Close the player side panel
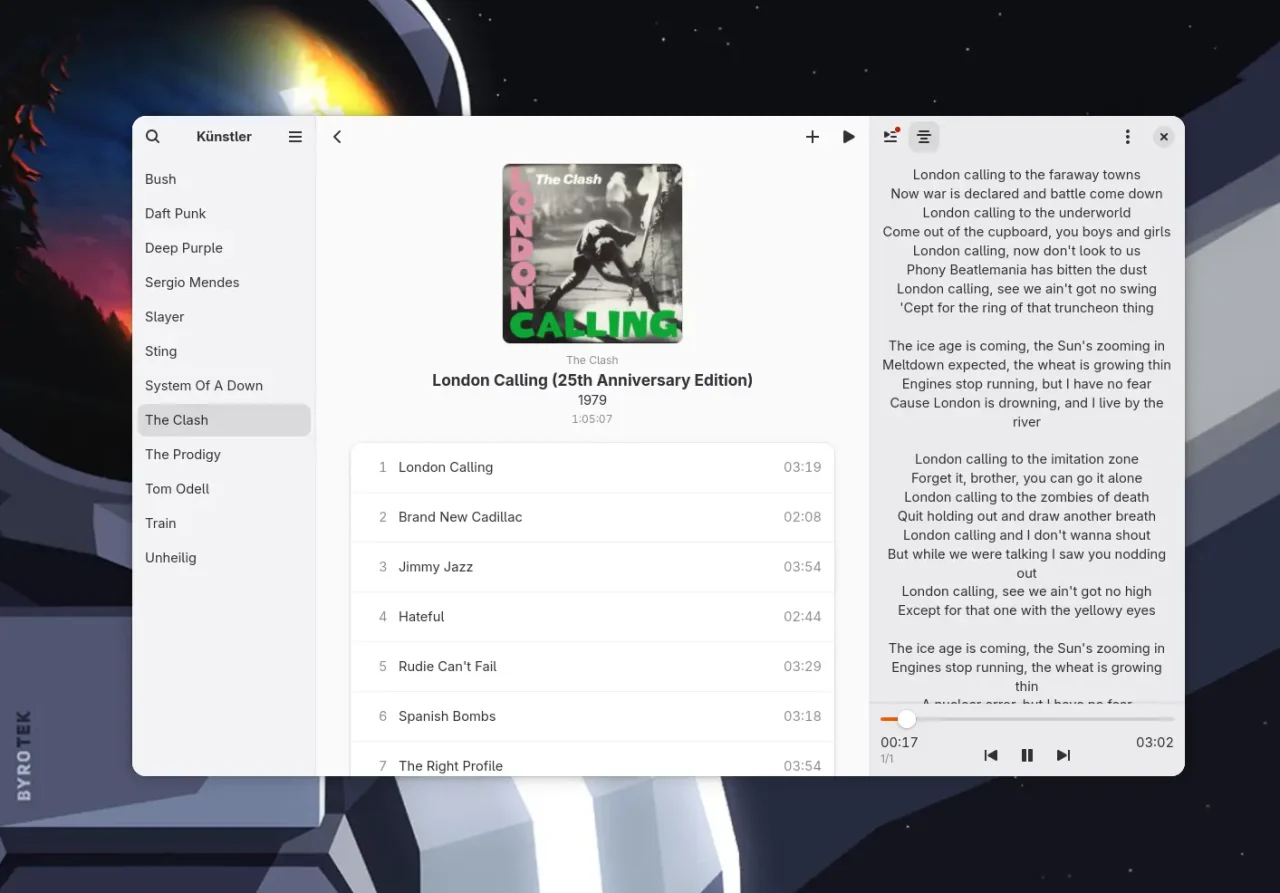Viewport: 1280px width, 893px height. pyautogui.click(x=1163, y=137)
